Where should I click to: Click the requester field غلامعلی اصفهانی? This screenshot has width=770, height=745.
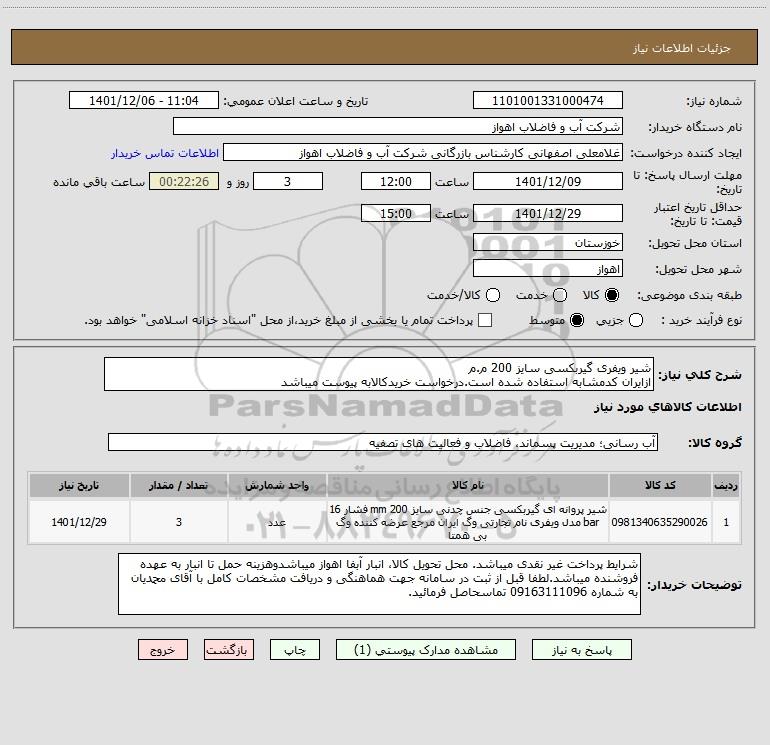click(423, 153)
